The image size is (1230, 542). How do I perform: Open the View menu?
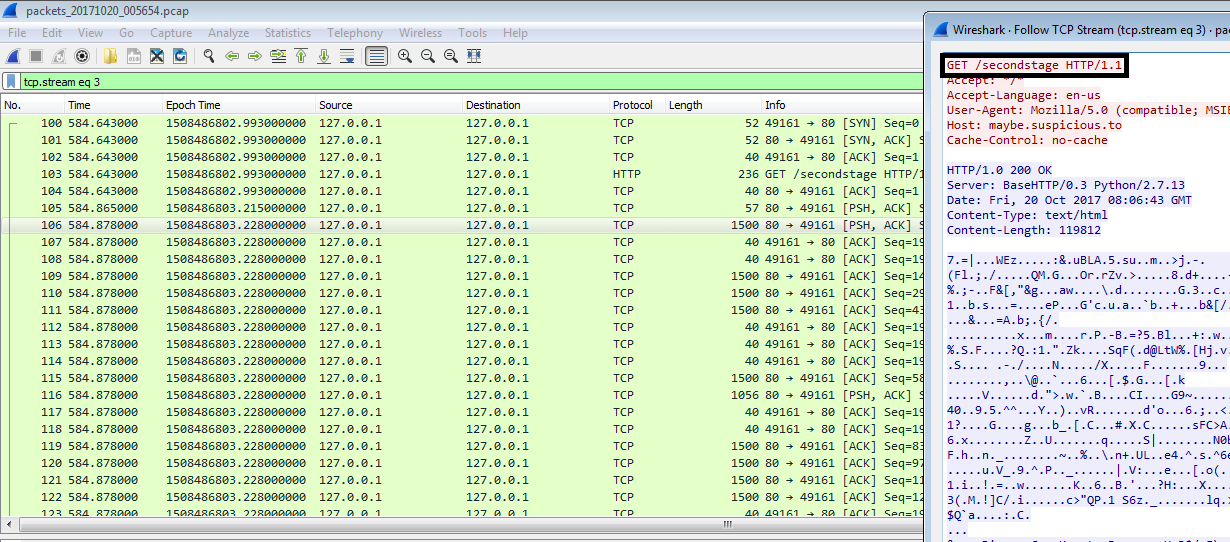90,33
